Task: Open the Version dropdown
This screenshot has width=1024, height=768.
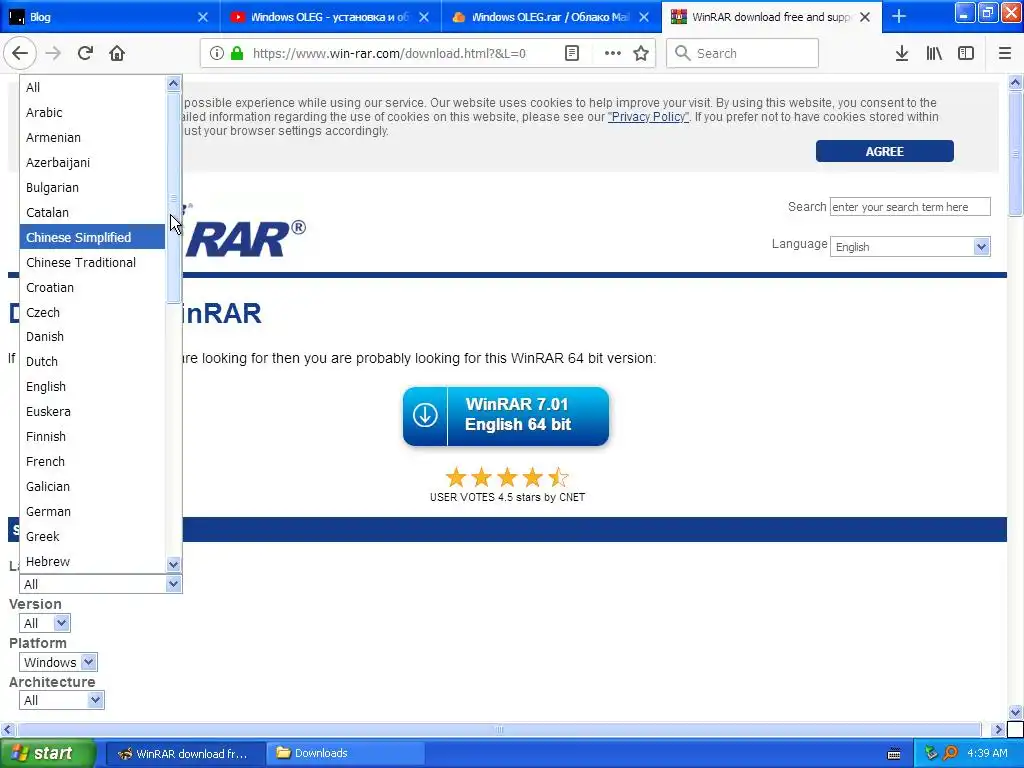Action: click(44, 623)
